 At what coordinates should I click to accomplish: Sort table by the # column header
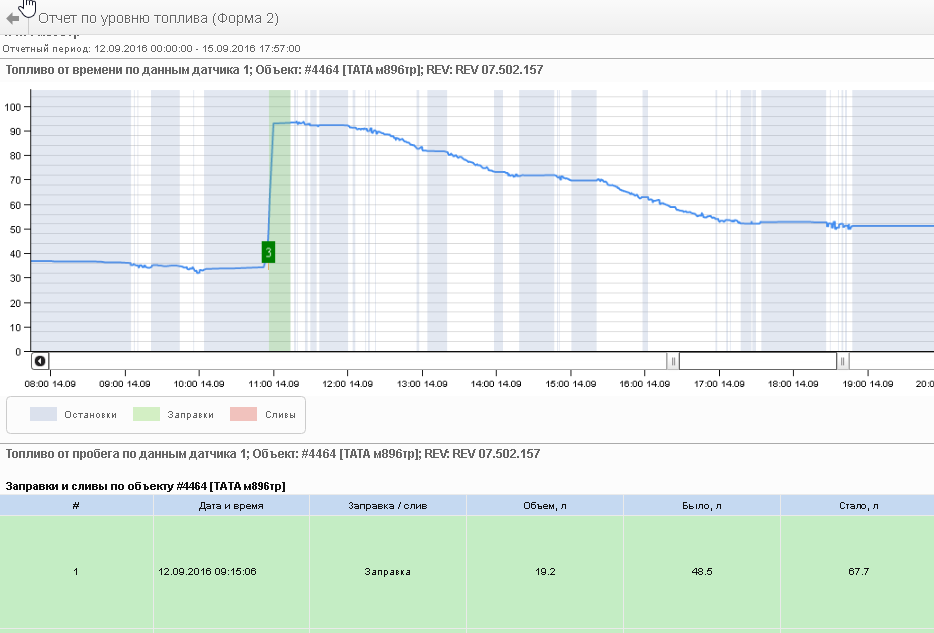click(76, 506)
